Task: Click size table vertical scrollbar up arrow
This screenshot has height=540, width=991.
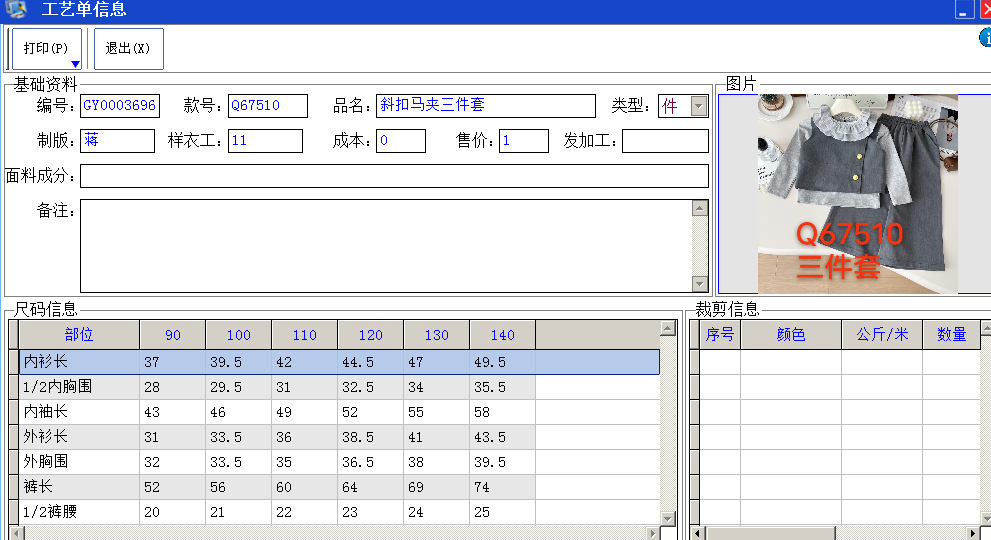Action: (668, 328)
